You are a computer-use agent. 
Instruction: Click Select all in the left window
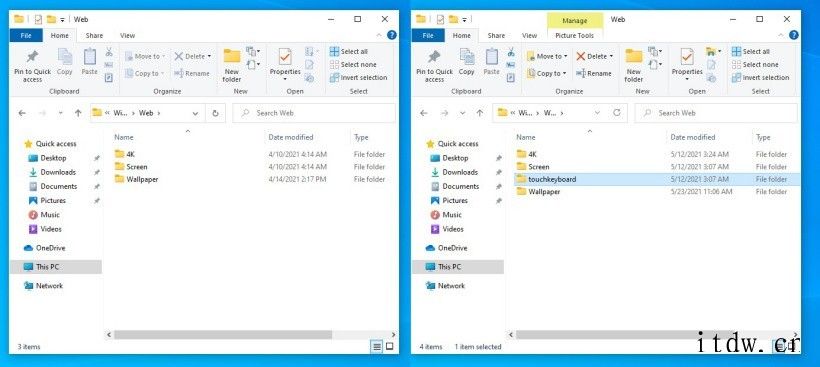click(349, 51)
